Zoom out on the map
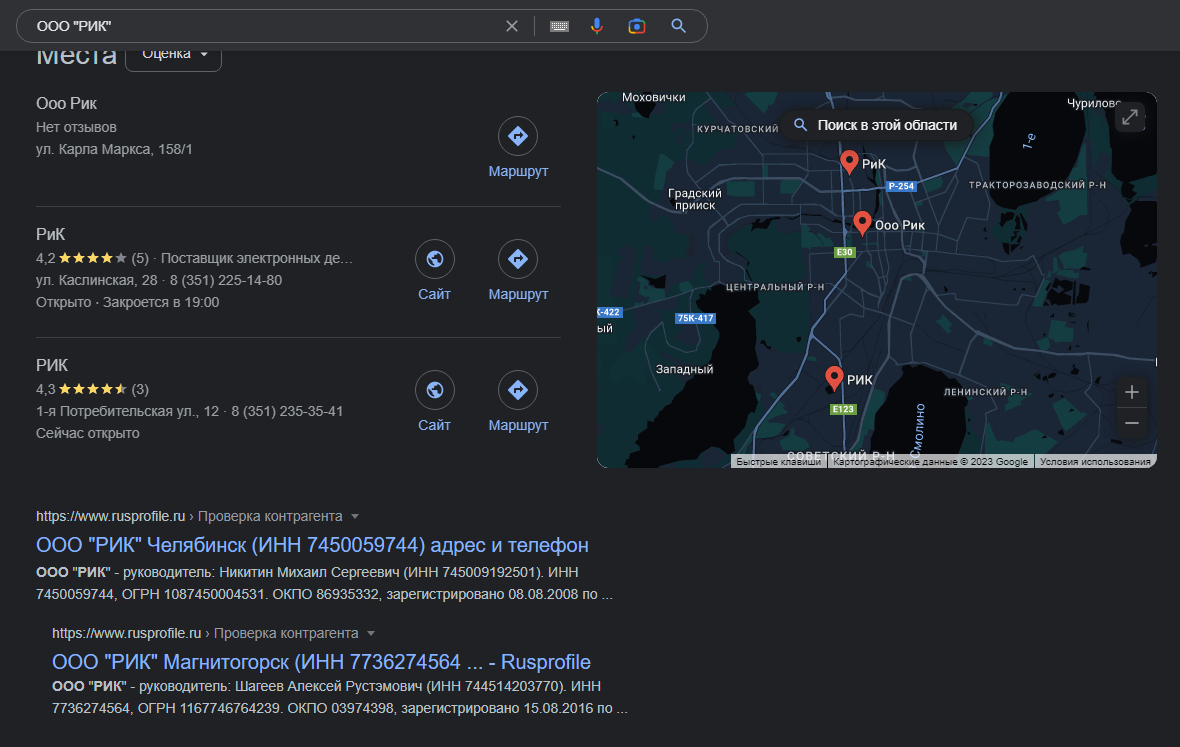This screenshot has height=747, width=1180. [1132, 423]
